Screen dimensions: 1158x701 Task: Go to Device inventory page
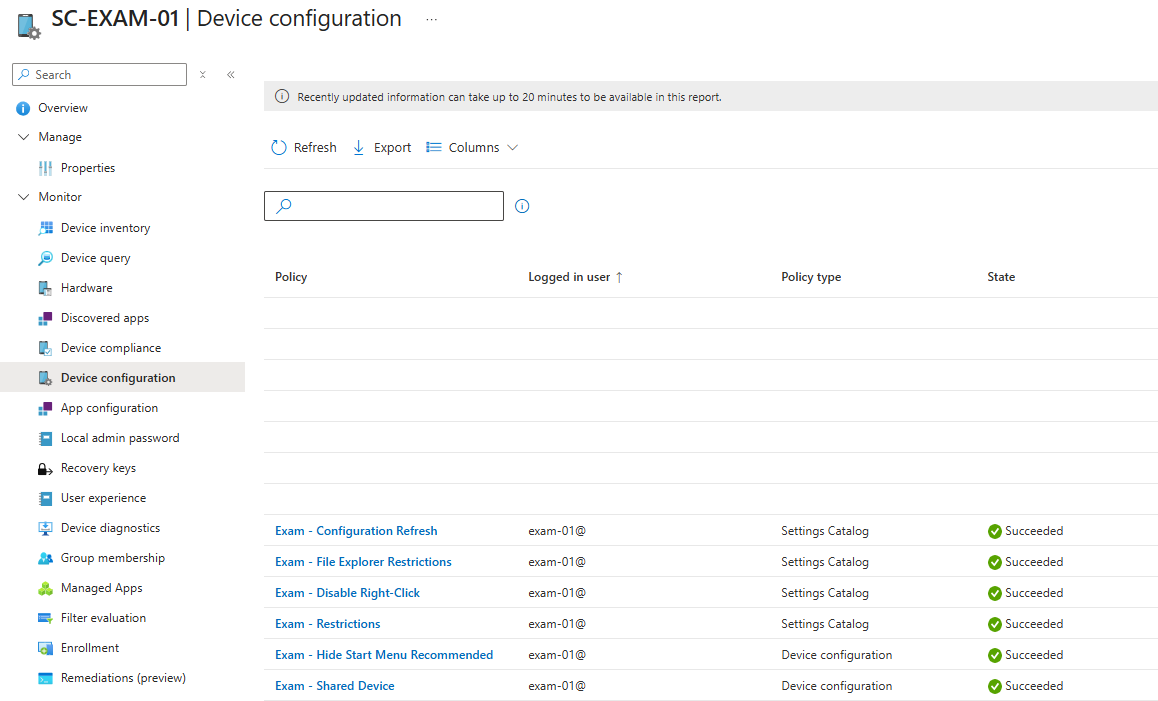[x=106, y=228]
